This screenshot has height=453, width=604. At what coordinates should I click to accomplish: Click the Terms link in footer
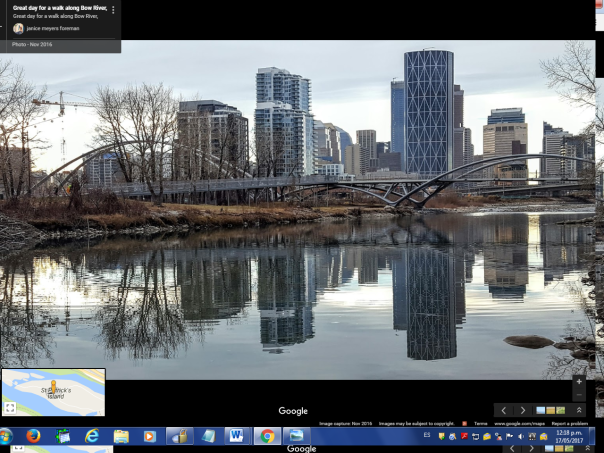tap(481, 423)
